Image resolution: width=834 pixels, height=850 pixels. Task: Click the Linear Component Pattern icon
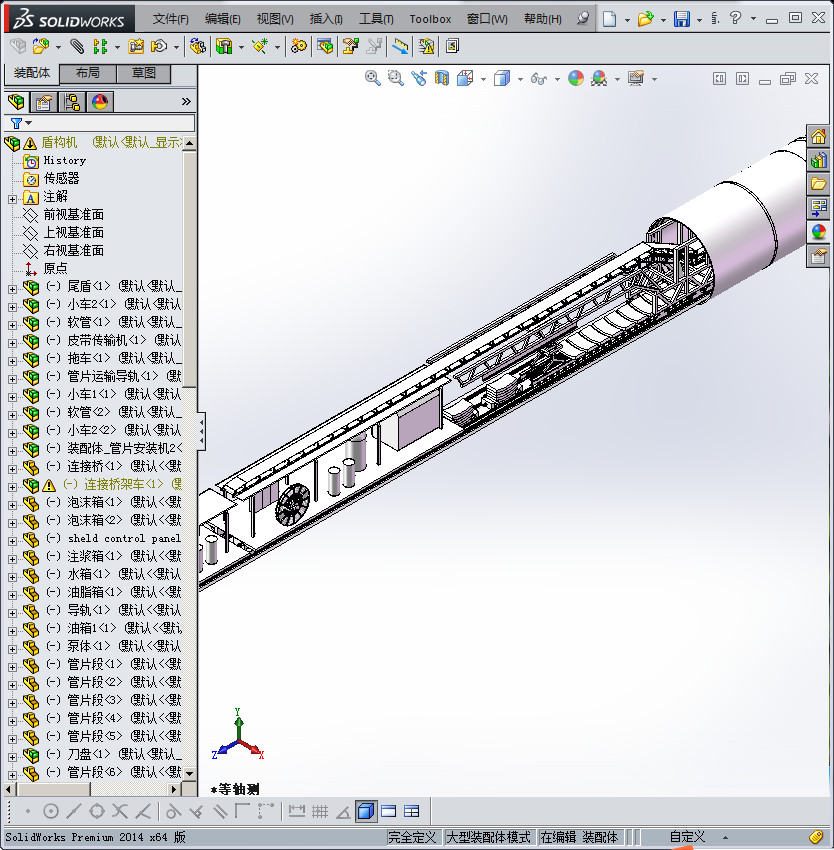click(x=100, y=47)
